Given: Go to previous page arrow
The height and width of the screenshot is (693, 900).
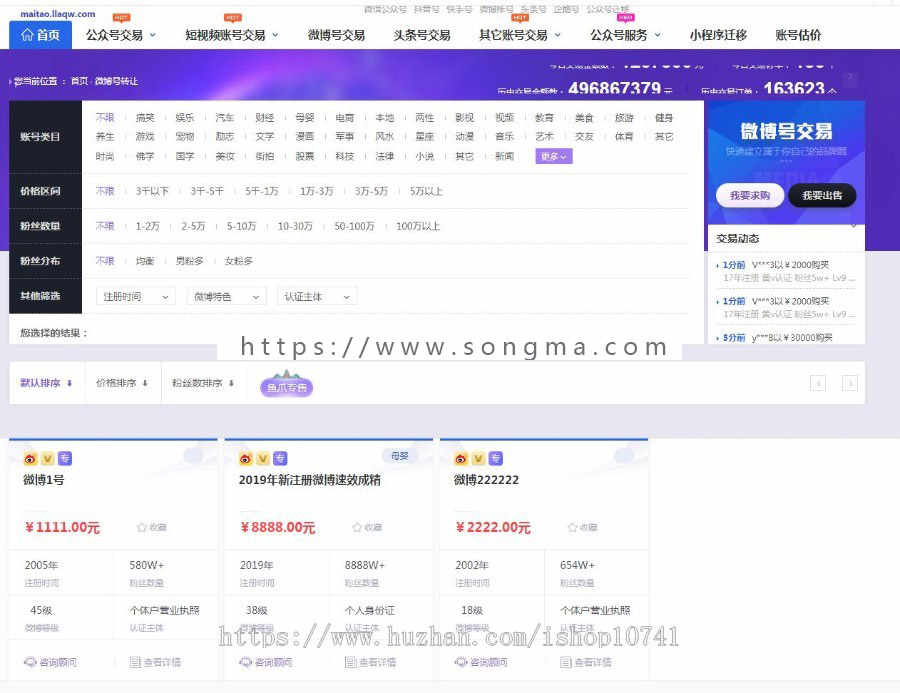Looking at the screenshot, I should [818, 383].
